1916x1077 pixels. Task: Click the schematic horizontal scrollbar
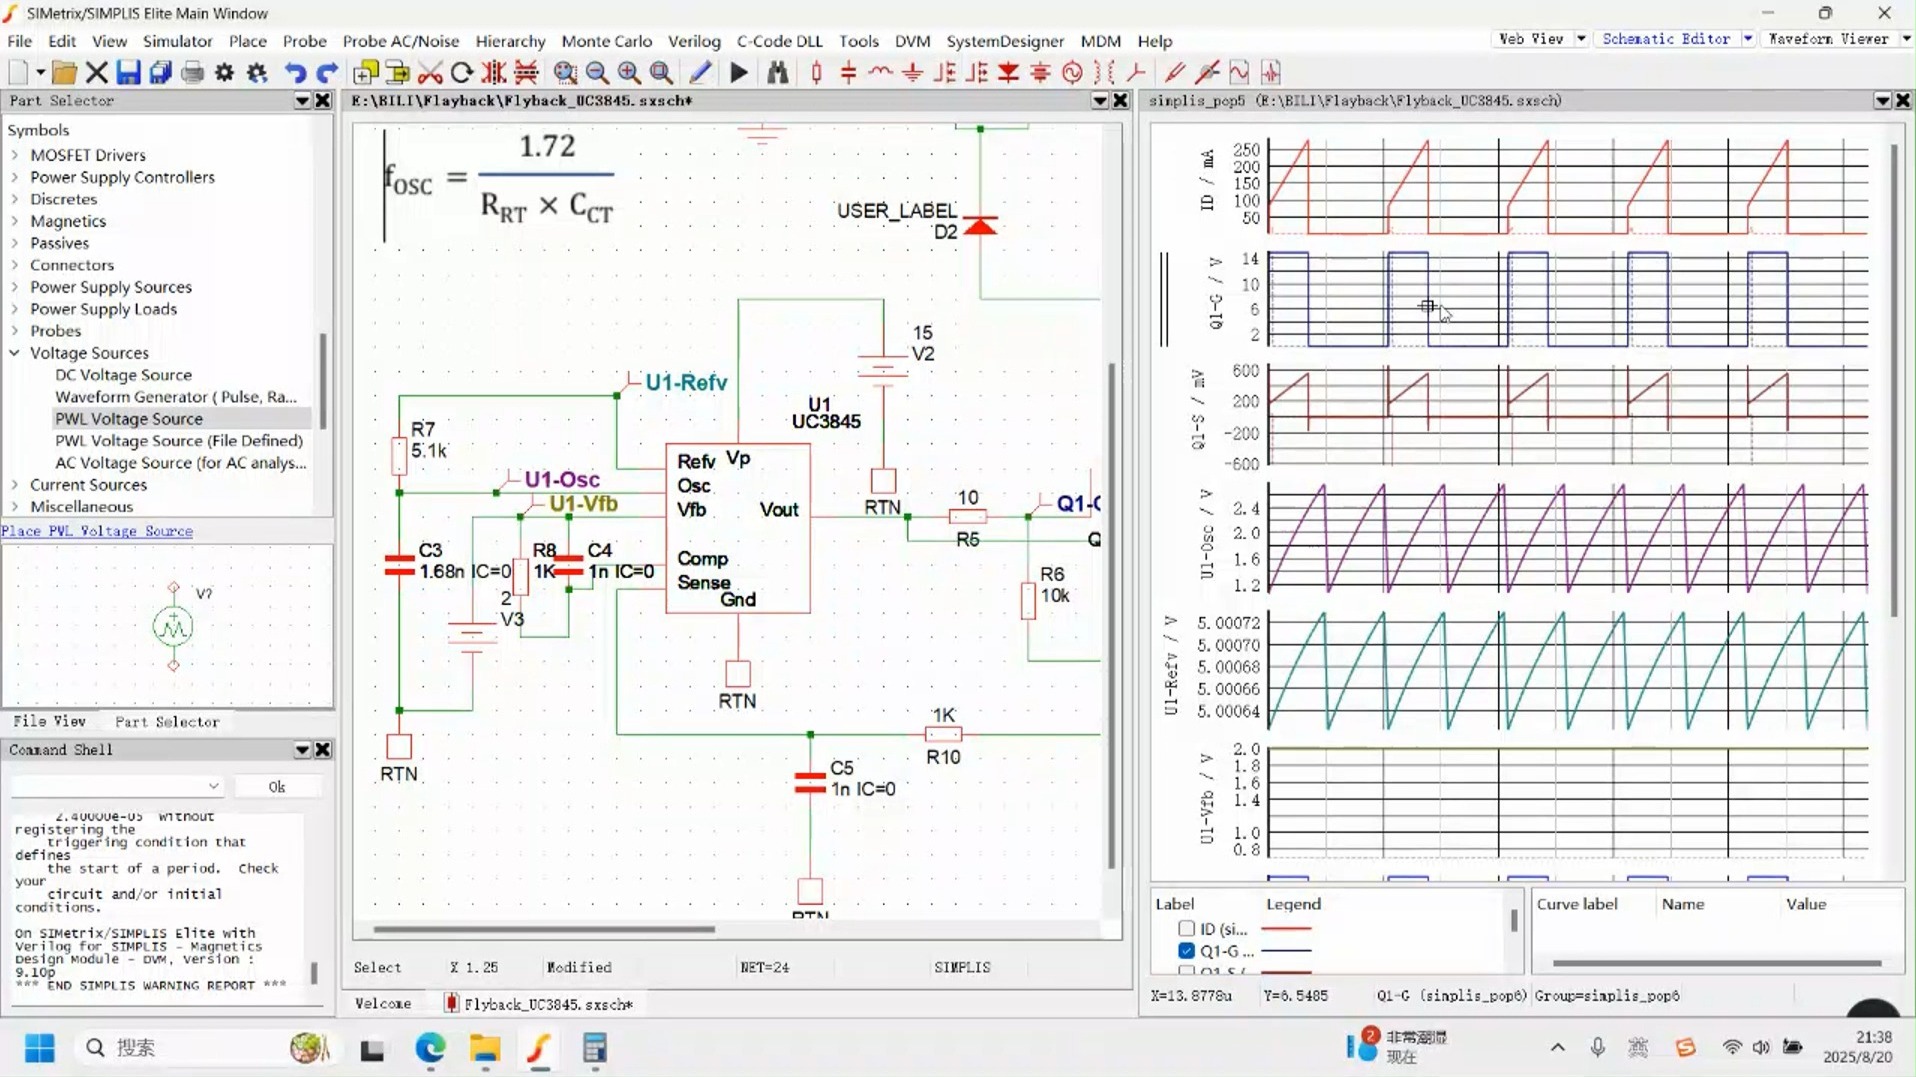tap(544, 929)
